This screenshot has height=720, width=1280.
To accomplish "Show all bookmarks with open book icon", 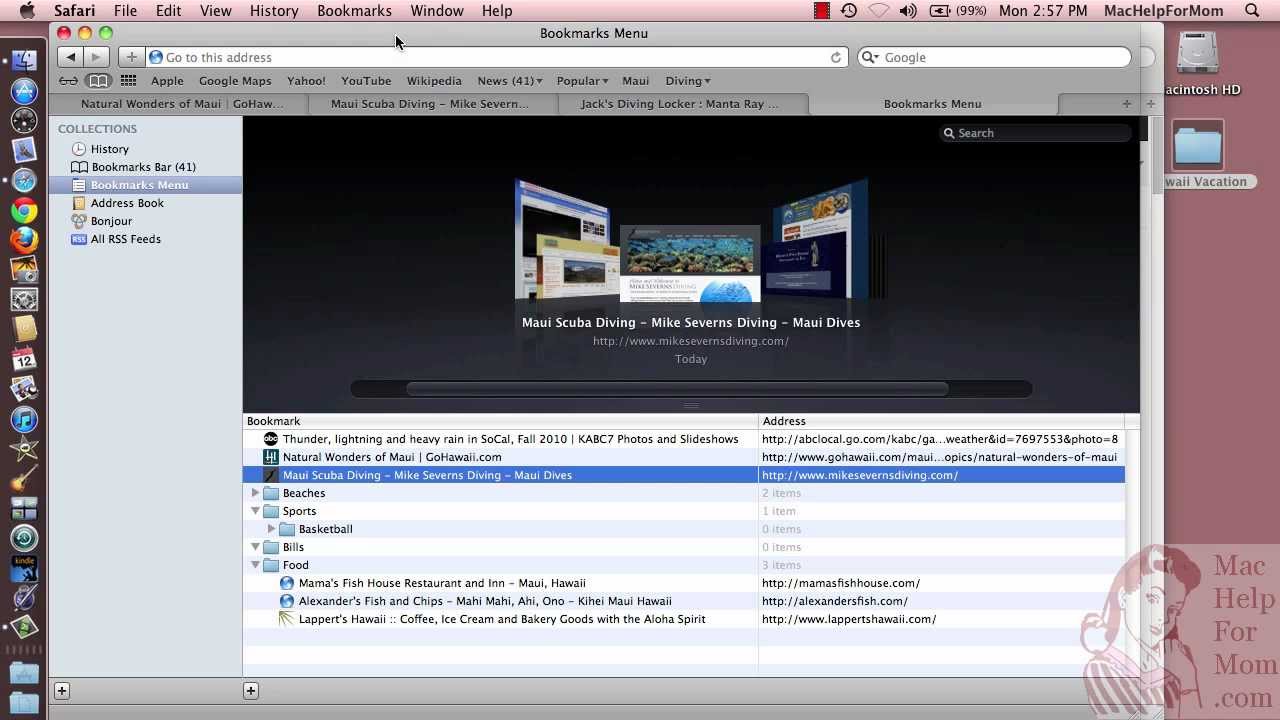I will [98, 81].
